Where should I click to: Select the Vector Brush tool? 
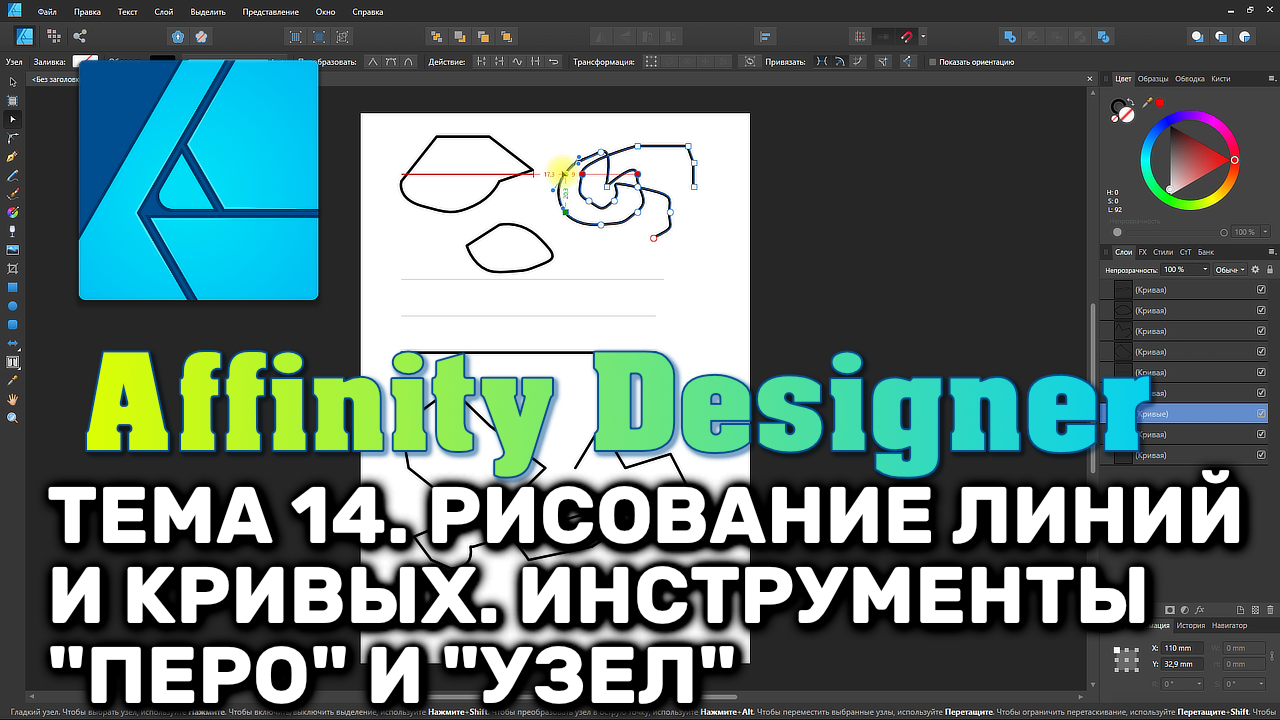pyautogui.click(x=13, y=194)
